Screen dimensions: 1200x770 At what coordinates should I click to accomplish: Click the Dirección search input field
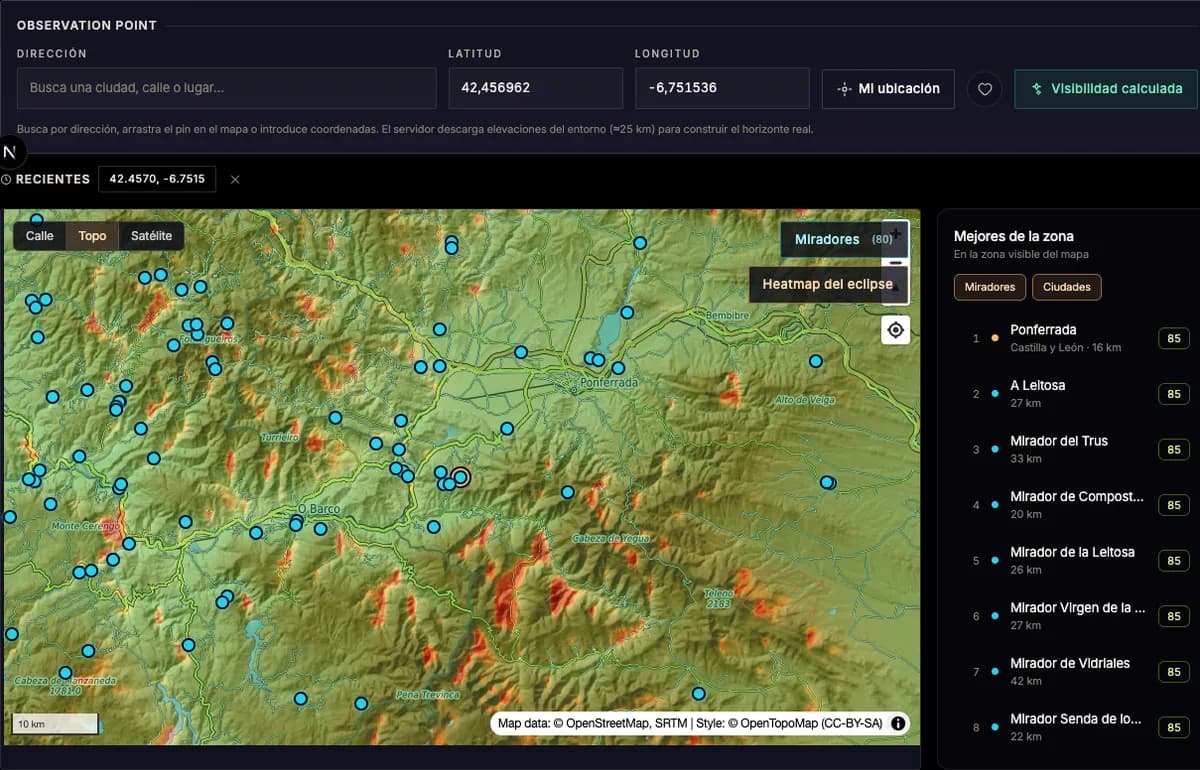227,88
